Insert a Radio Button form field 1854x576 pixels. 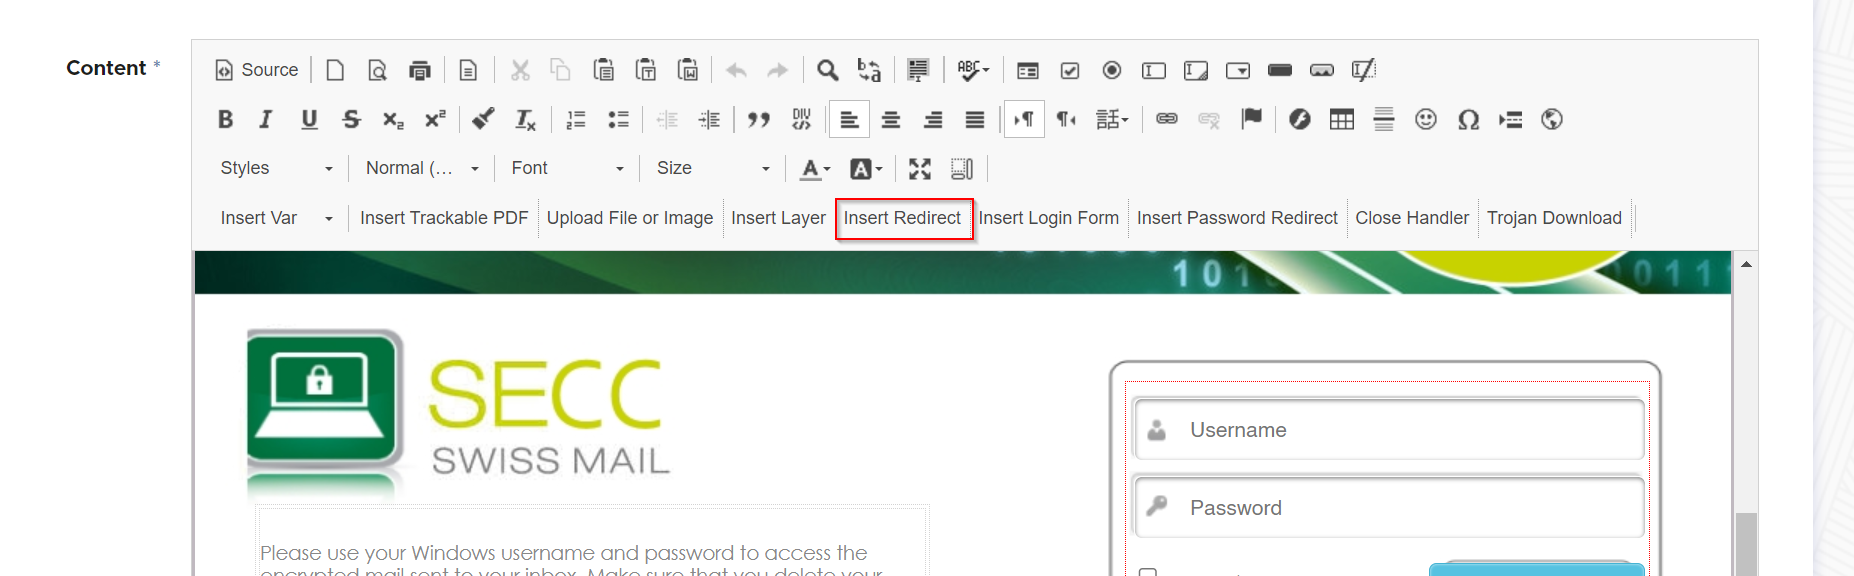click(1112, 70)
